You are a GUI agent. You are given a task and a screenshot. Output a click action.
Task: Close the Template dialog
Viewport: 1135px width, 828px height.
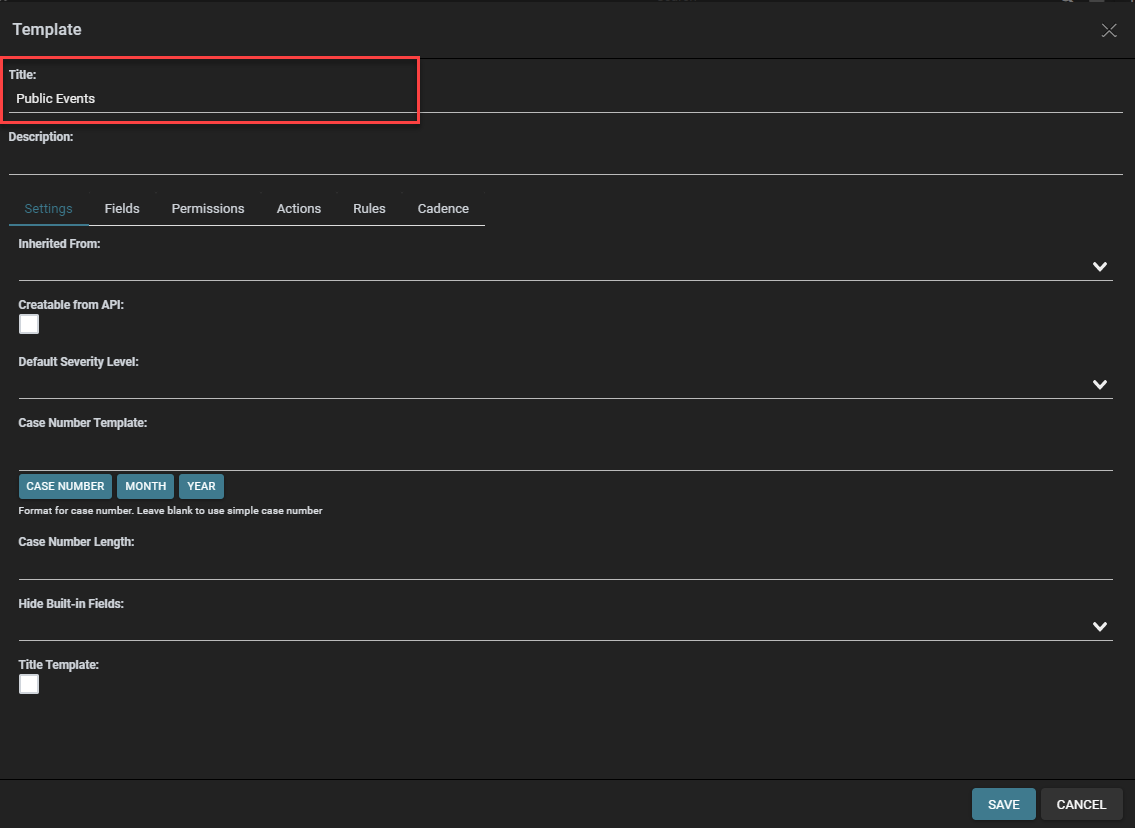tap(1108, 30)
